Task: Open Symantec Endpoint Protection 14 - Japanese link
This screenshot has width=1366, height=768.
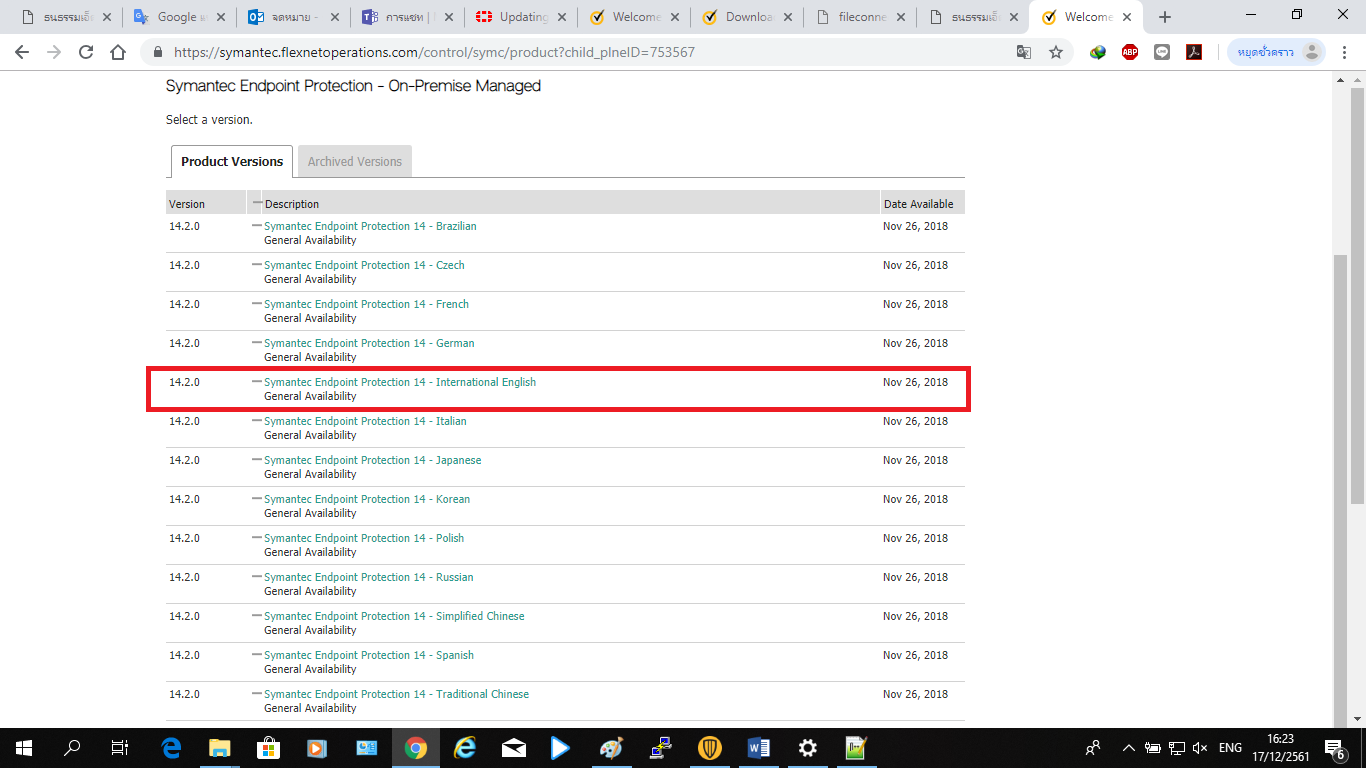Action: click(x=372, y=460)
